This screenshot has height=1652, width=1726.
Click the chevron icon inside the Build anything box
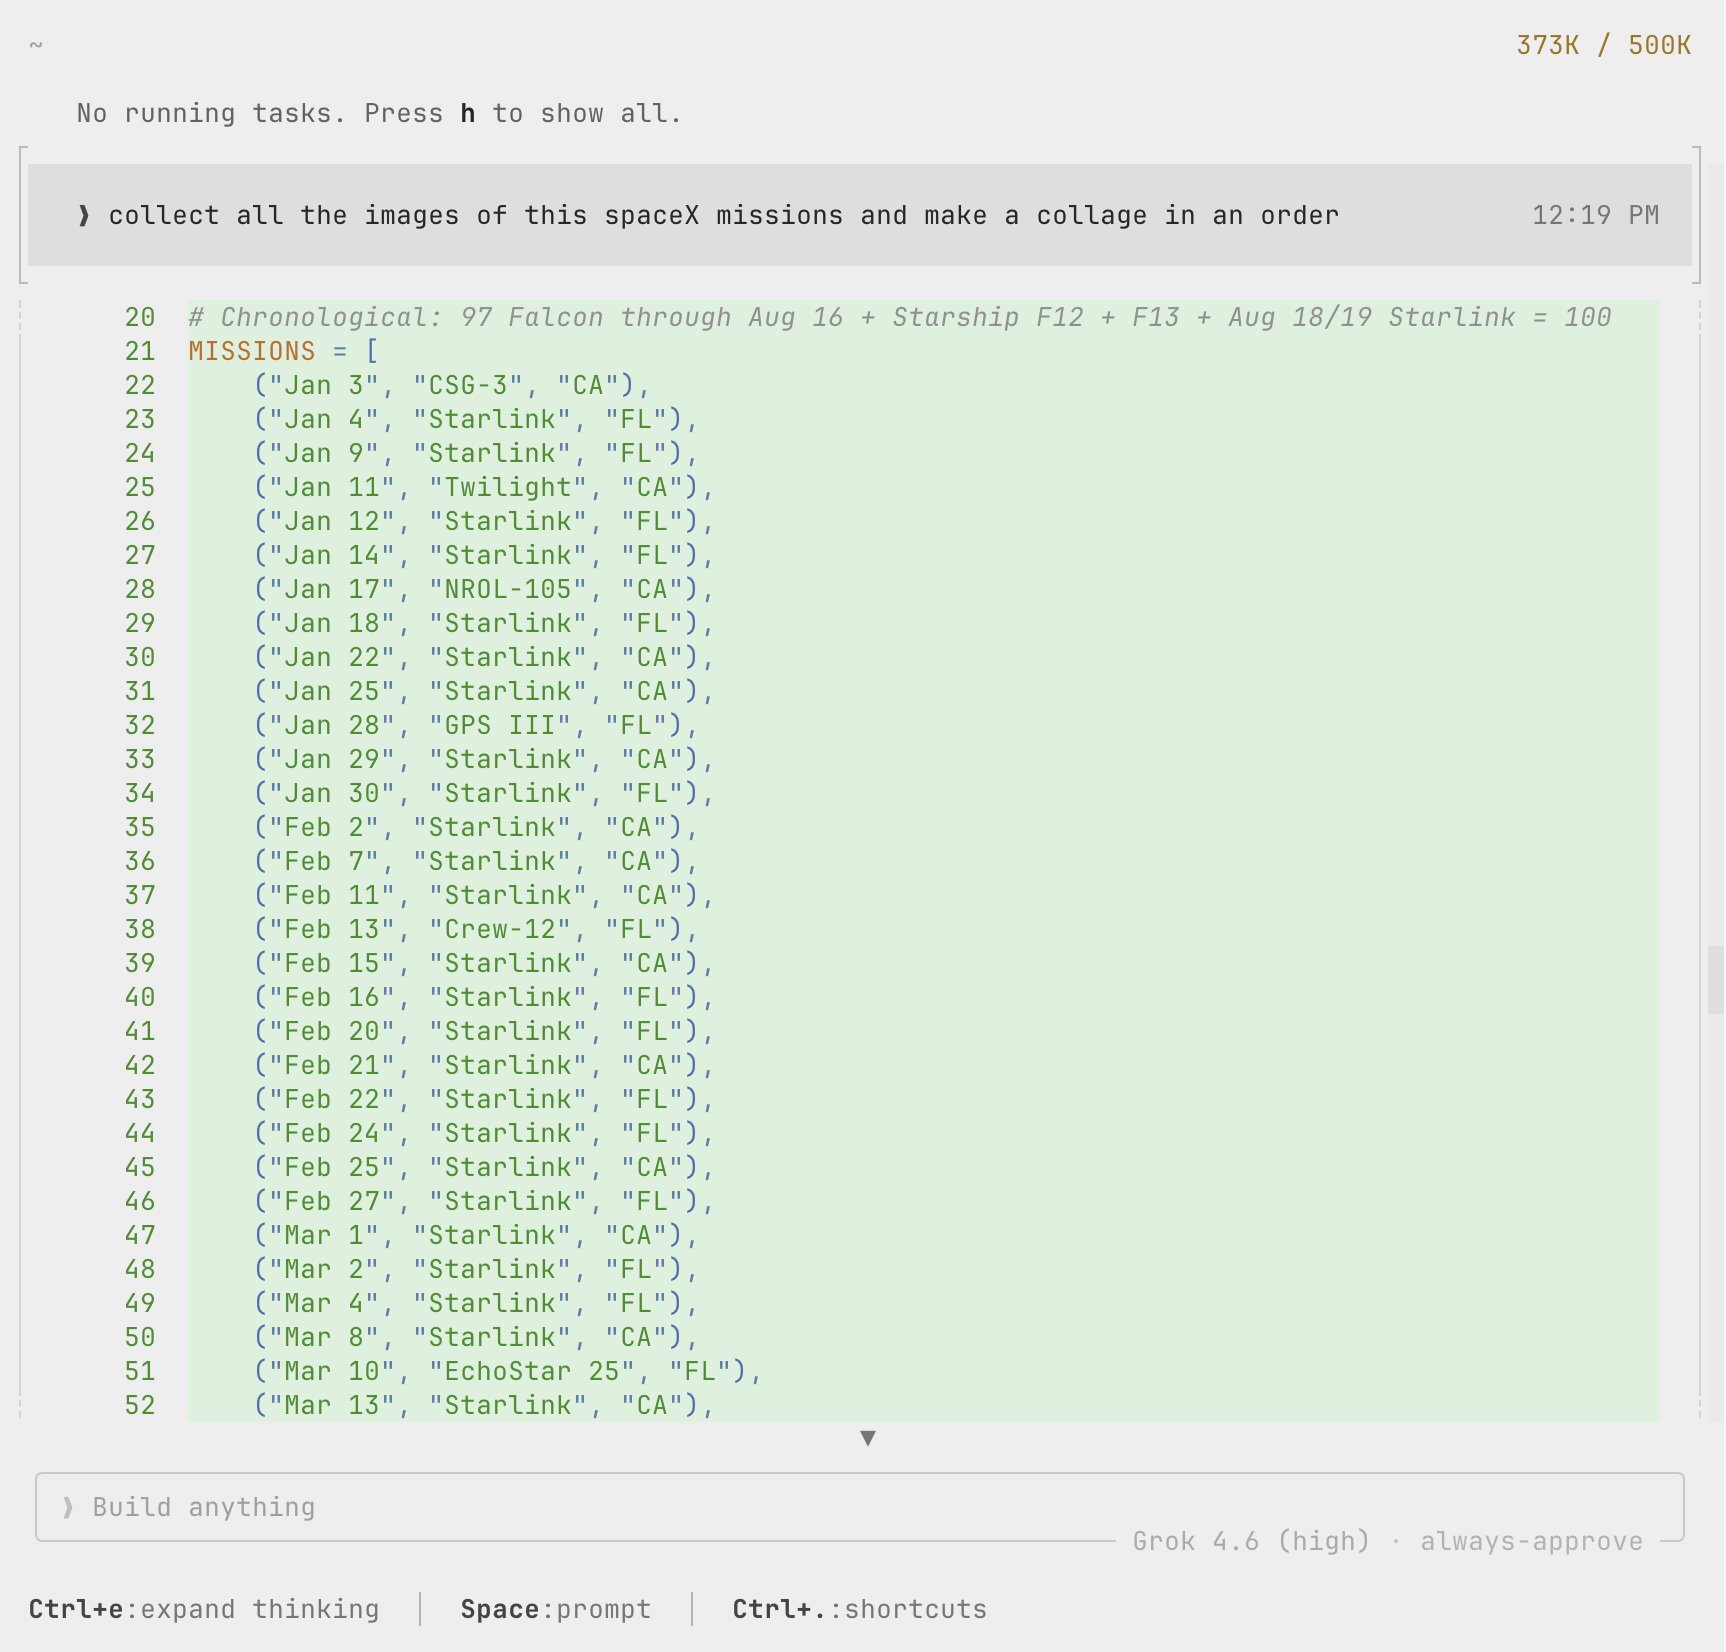(68, 1507)
